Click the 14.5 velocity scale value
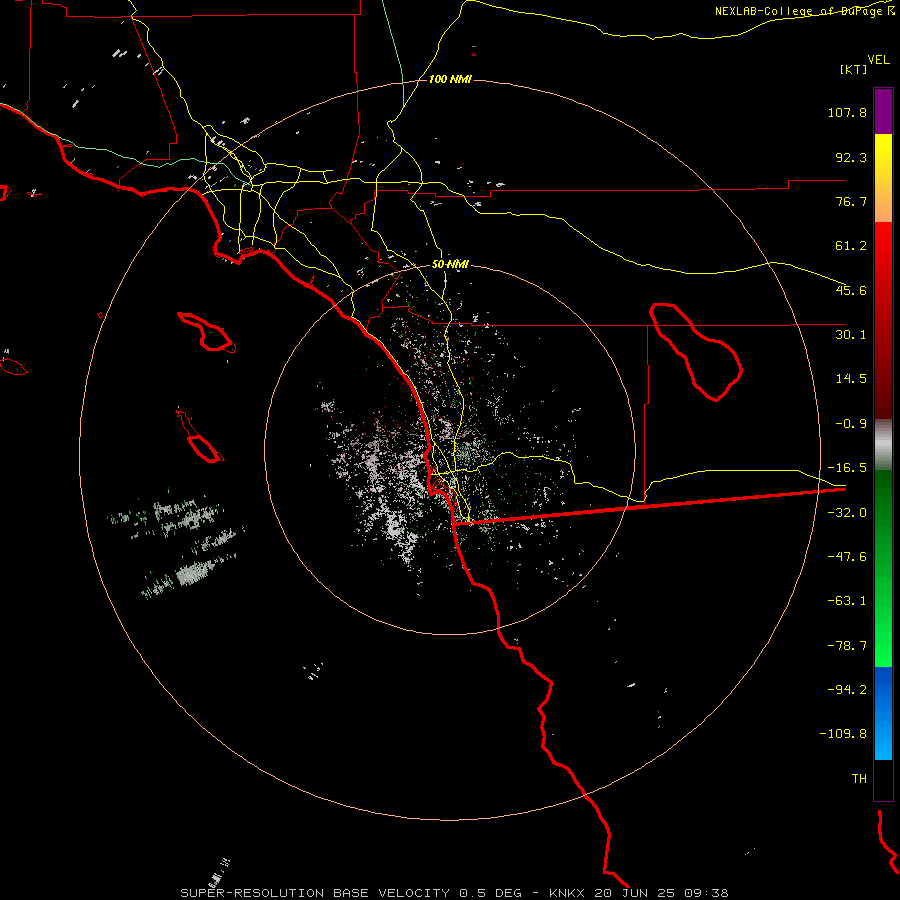This screenshot has width=900, height=900. [x=851, y=379]
